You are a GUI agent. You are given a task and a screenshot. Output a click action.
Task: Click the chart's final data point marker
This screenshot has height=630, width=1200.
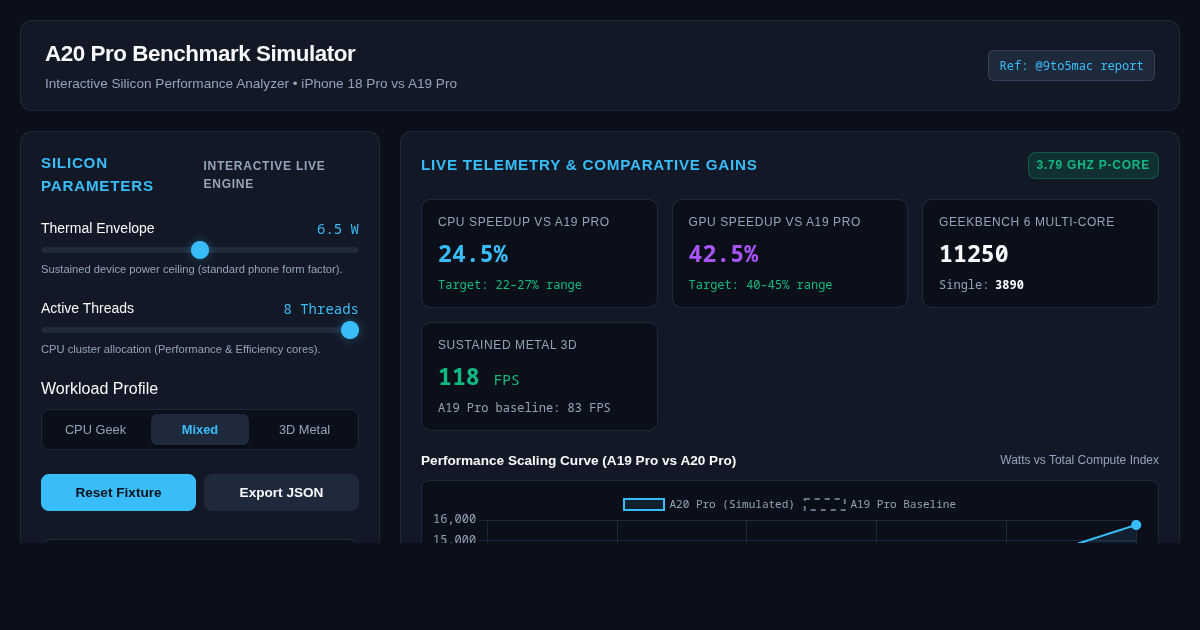tap(1136, 525)
